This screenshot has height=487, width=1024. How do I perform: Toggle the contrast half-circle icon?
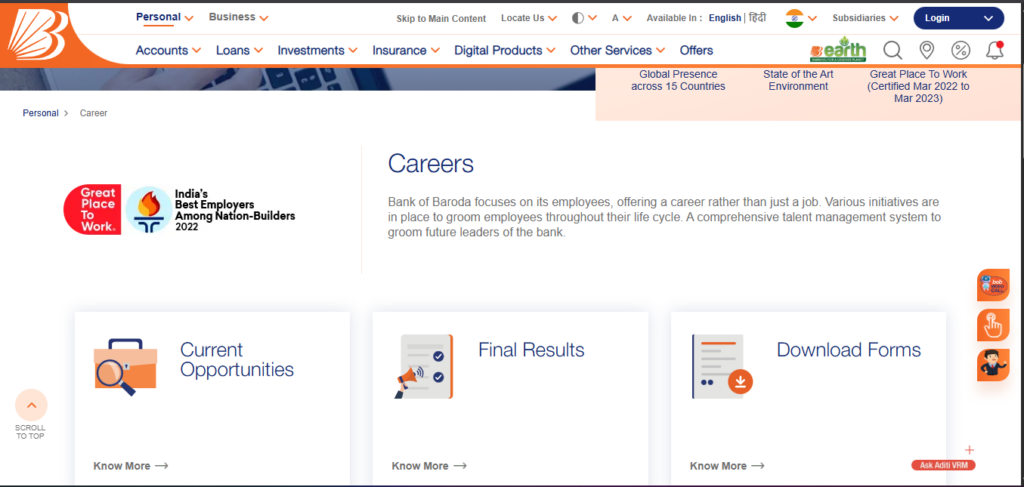tap(577, 18)
